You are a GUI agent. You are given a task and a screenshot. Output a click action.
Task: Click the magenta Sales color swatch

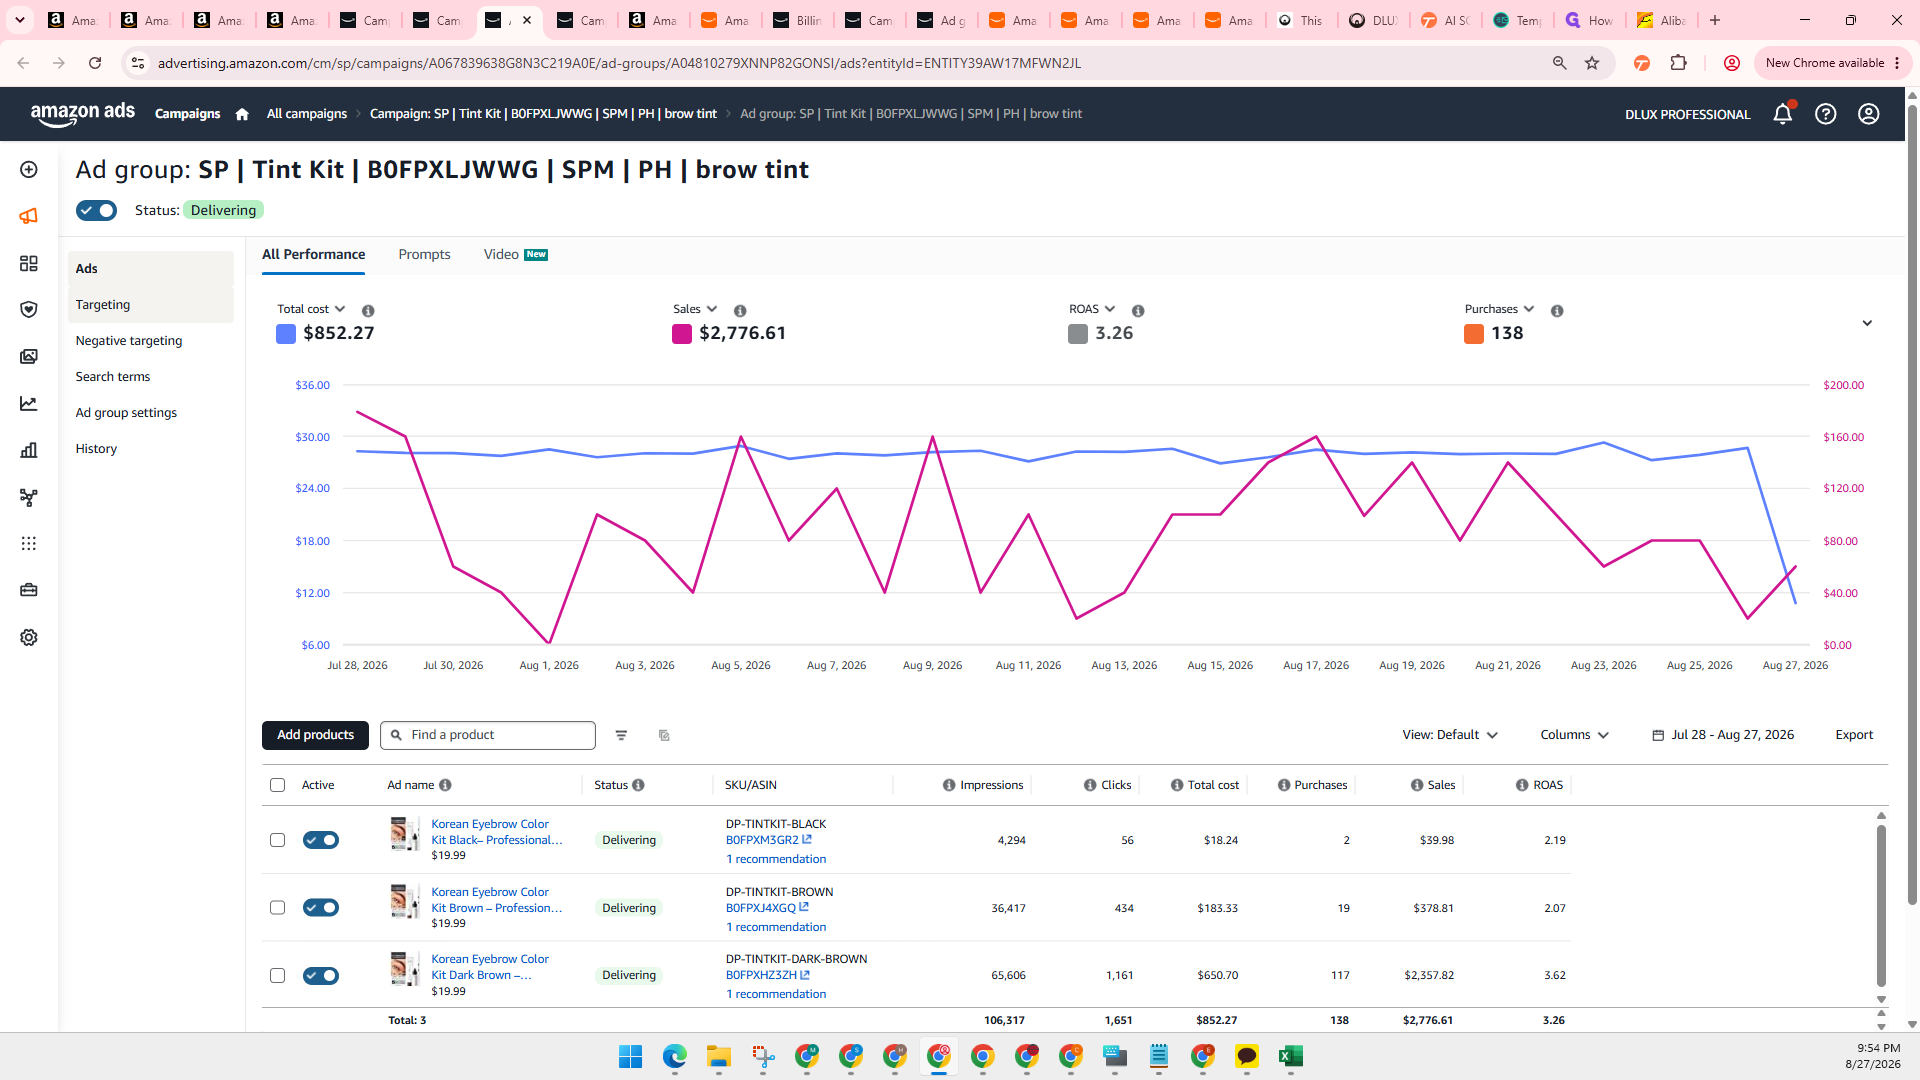682,334
